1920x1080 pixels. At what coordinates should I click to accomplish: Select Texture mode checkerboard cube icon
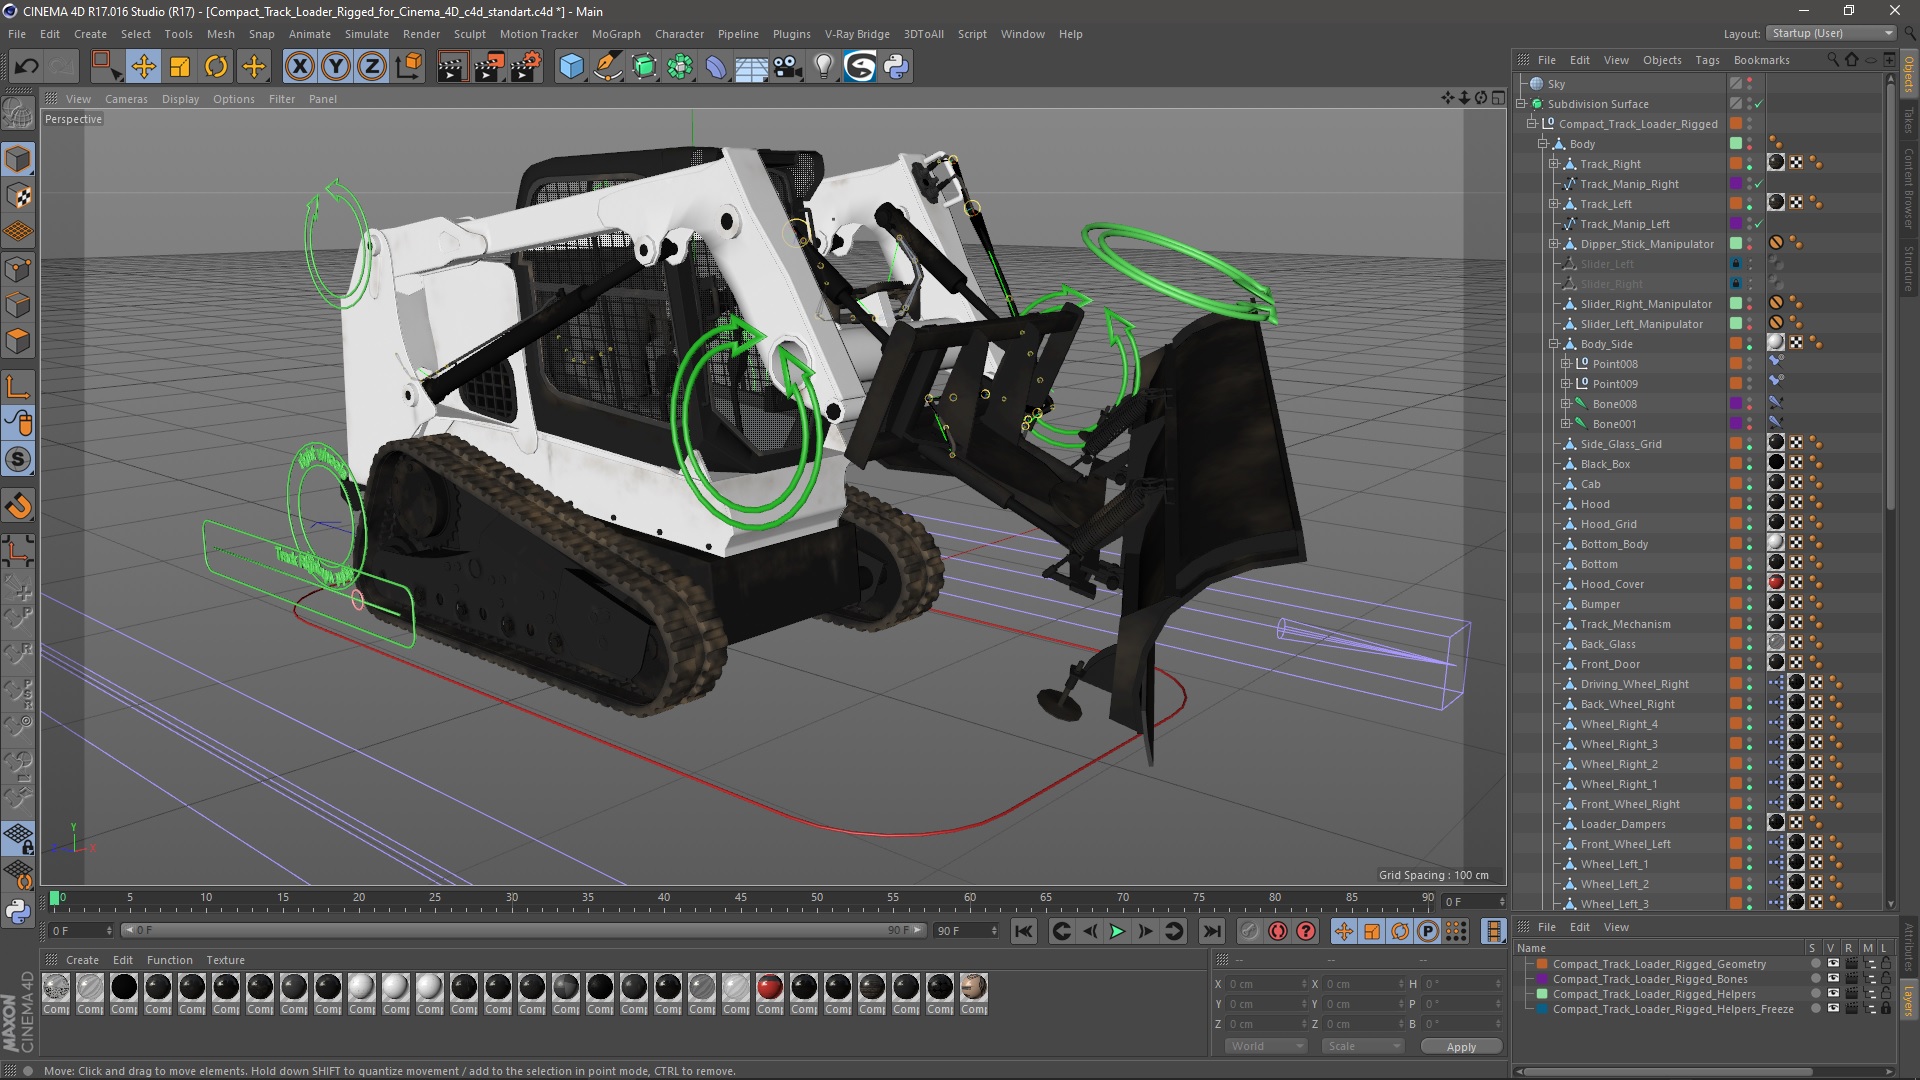tap(18, 196)
